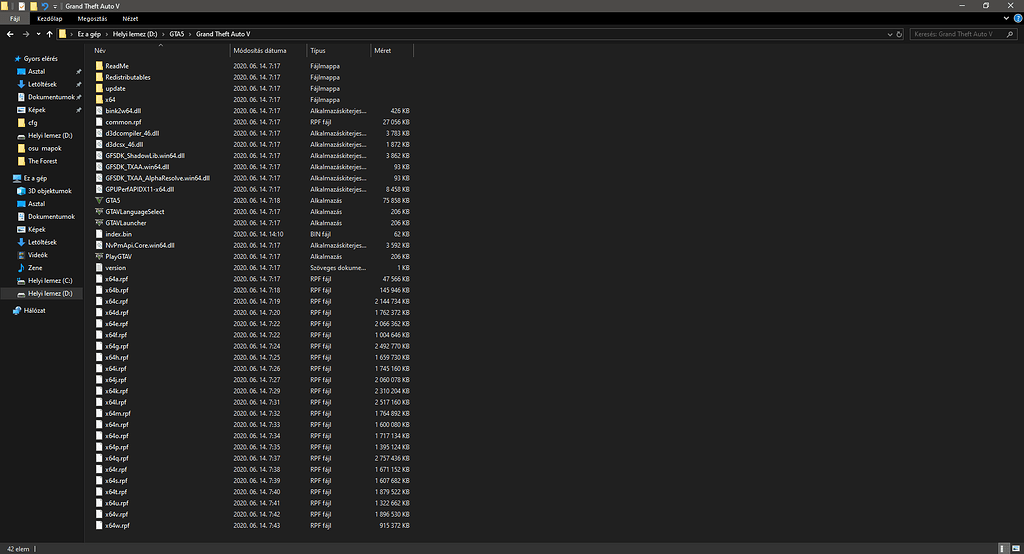Click the GTAVLauncher application icon
This screenshot has width=1024, height=554.
[99, 223]
